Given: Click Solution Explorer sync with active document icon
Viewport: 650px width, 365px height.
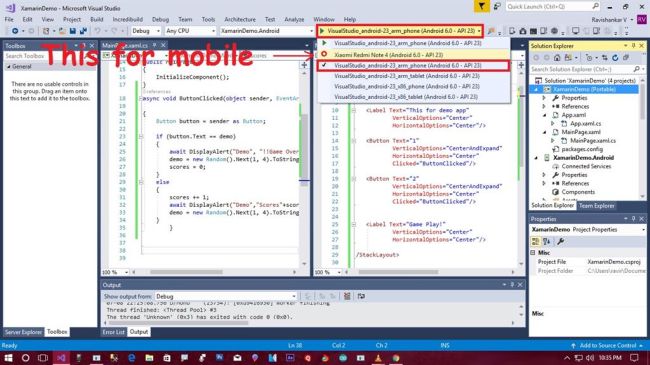Looking at the screenshot, I should point(605,58).
